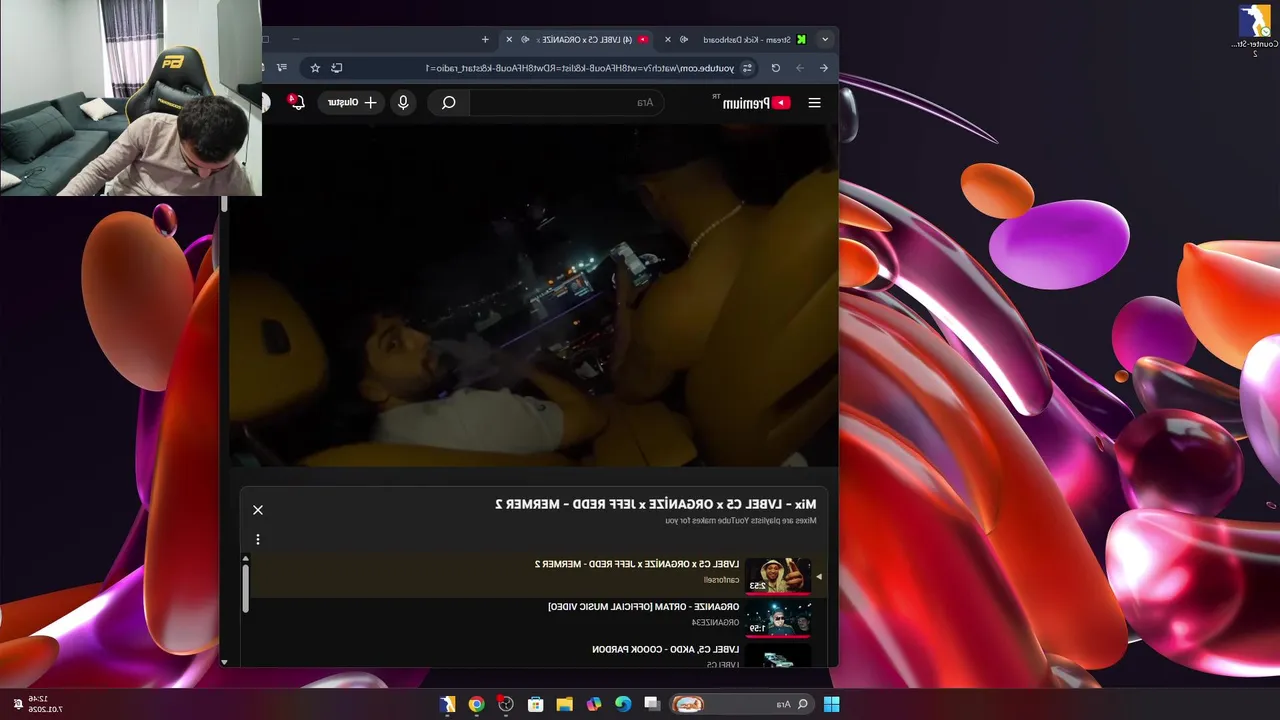This screenshot has width=1280, height=720.
Task: Click the install or cast screen icon
Action: point(337,68)
